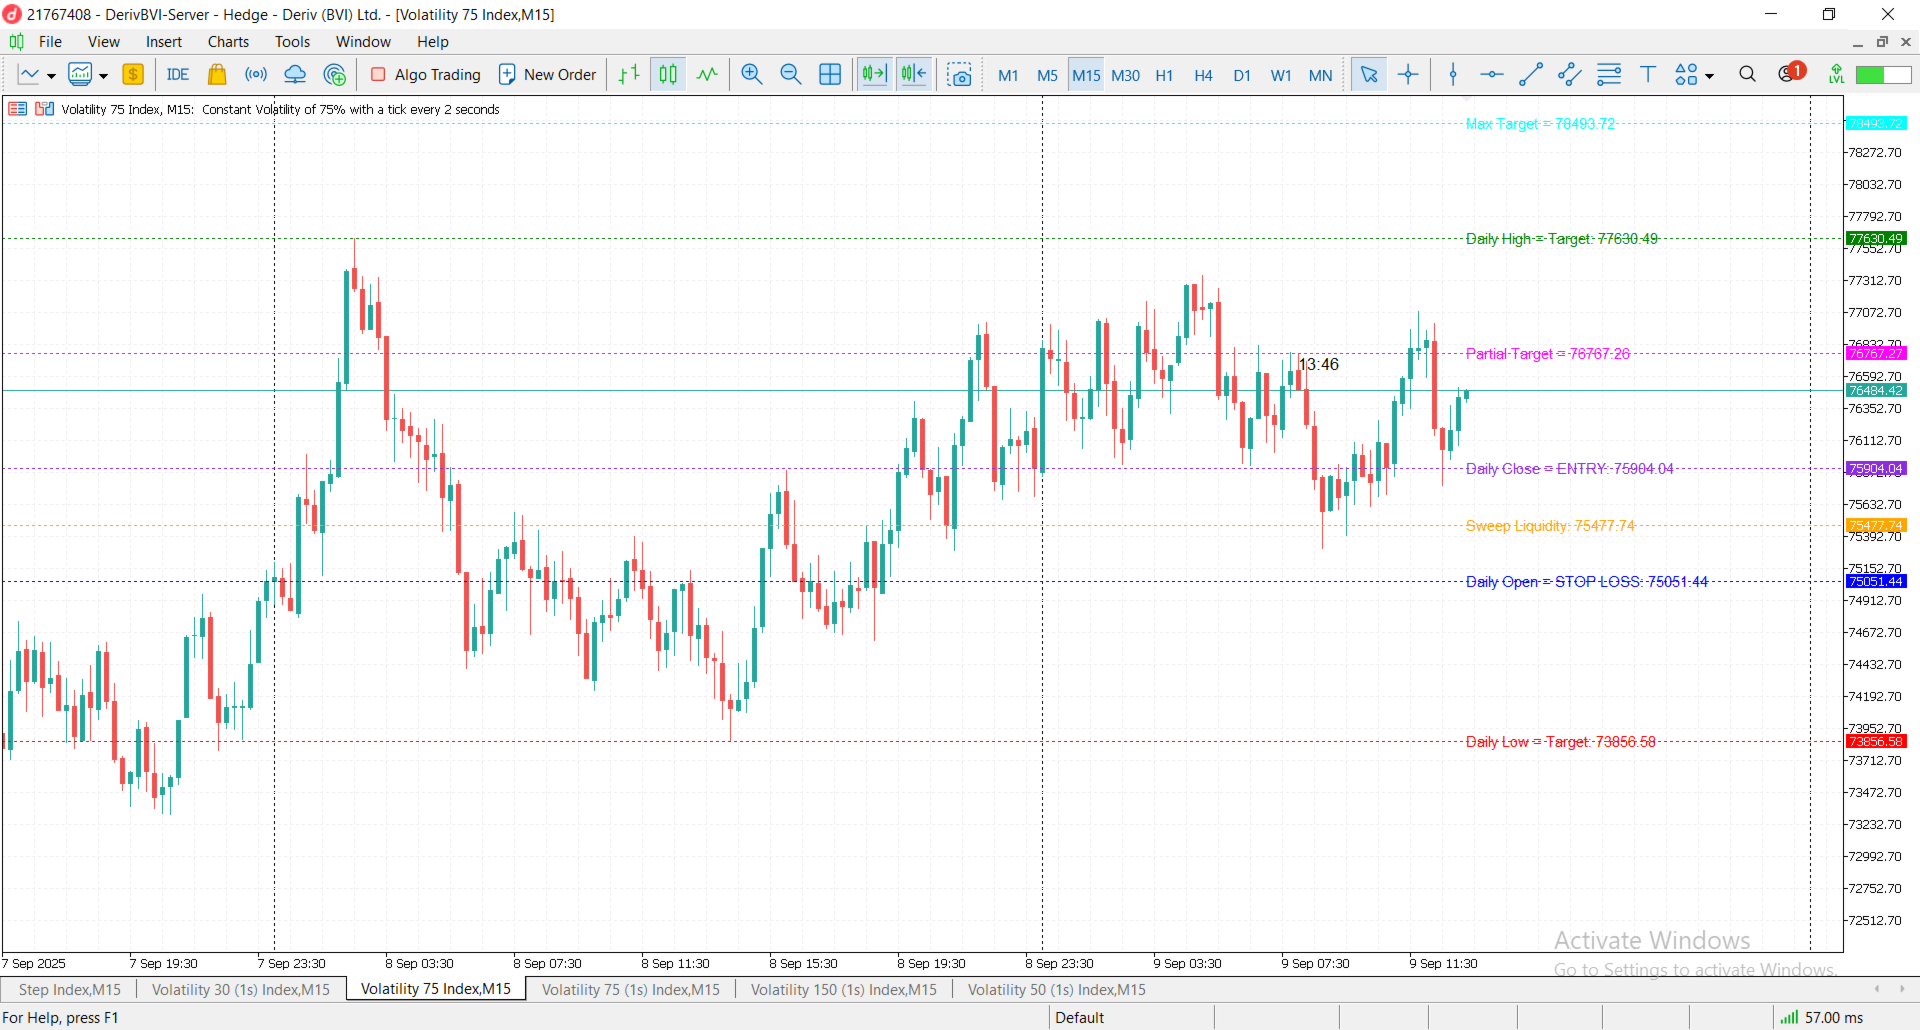
Task: Open the View menu
Action: coord(104,42)
